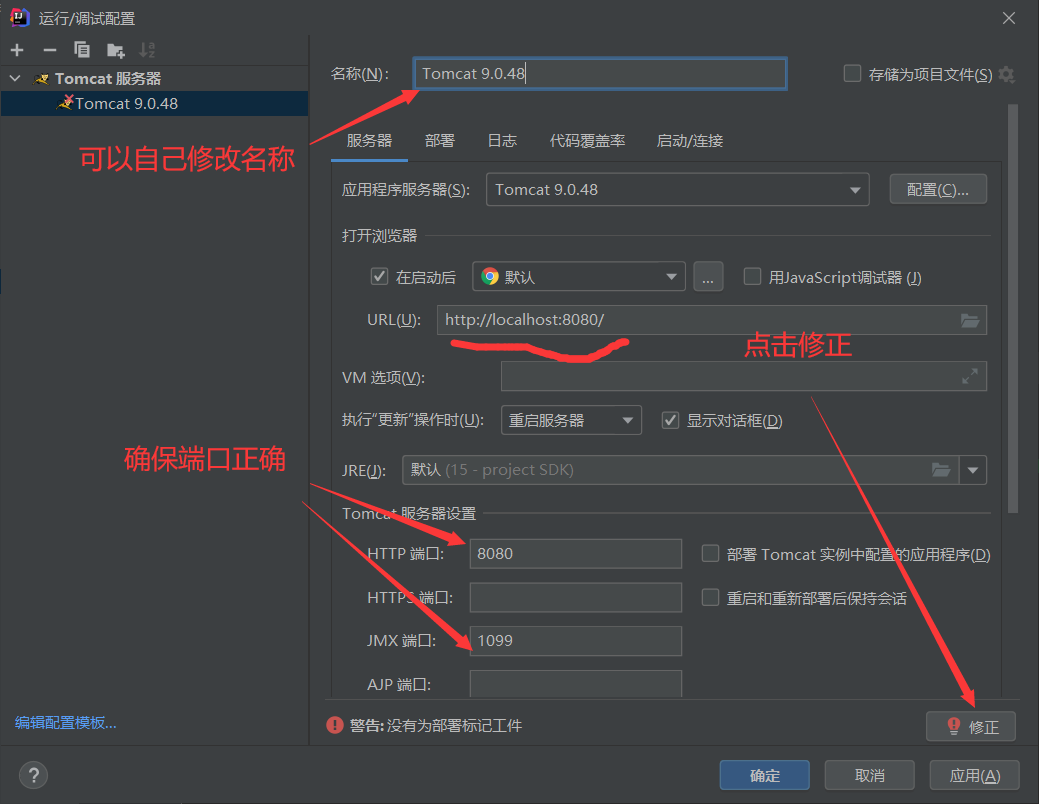Switch to 启动/连接 tab

[690, 141]
